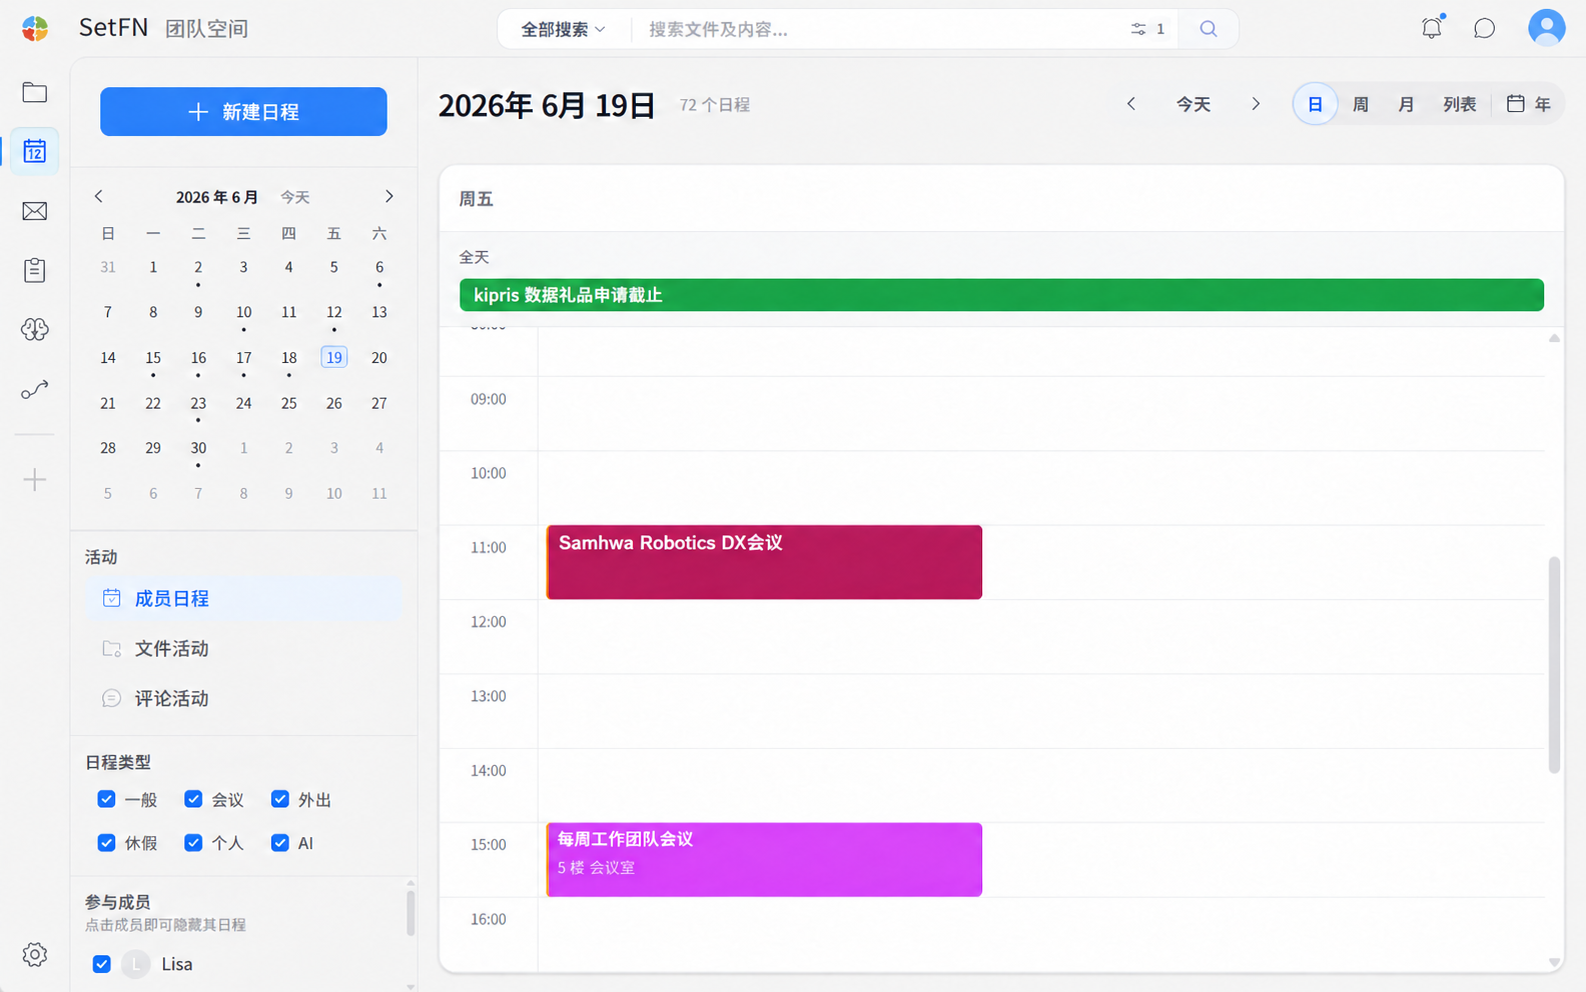Go to previous day in main calendar
Image resolution: width=1586 pixels, height=992 pixels.
(x=1131, y=104)
